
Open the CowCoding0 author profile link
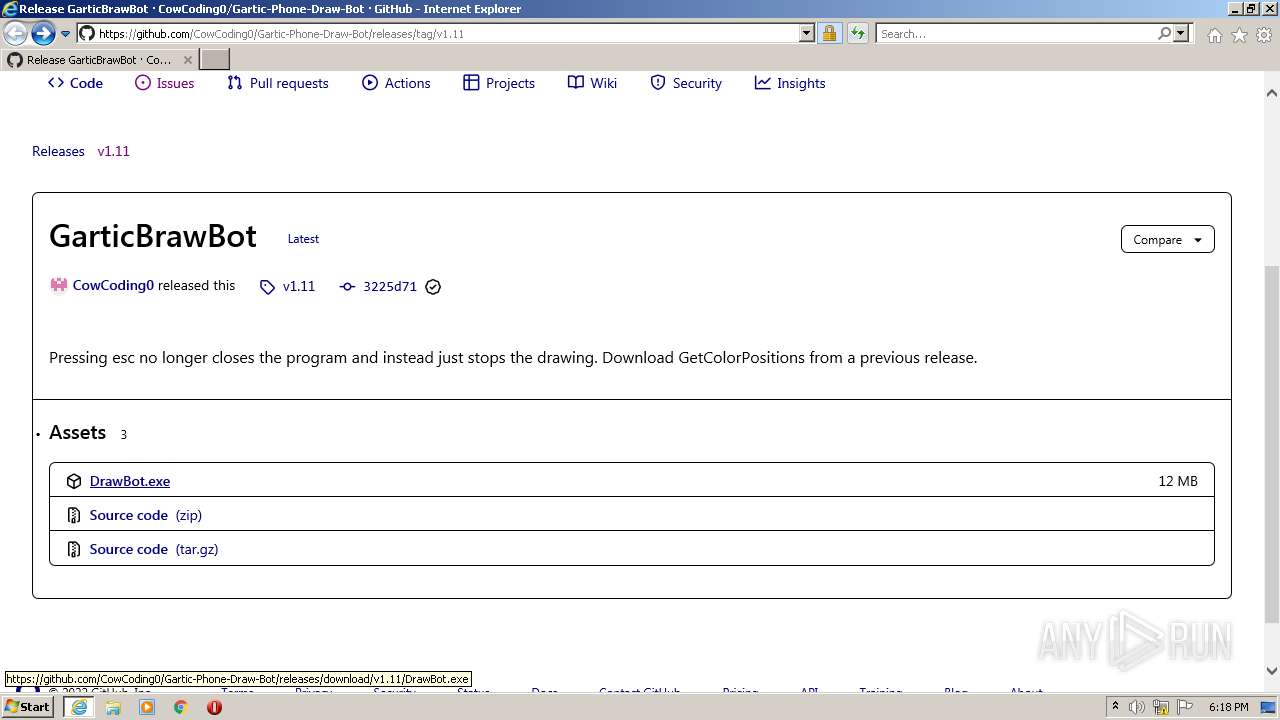pos(113,285)
